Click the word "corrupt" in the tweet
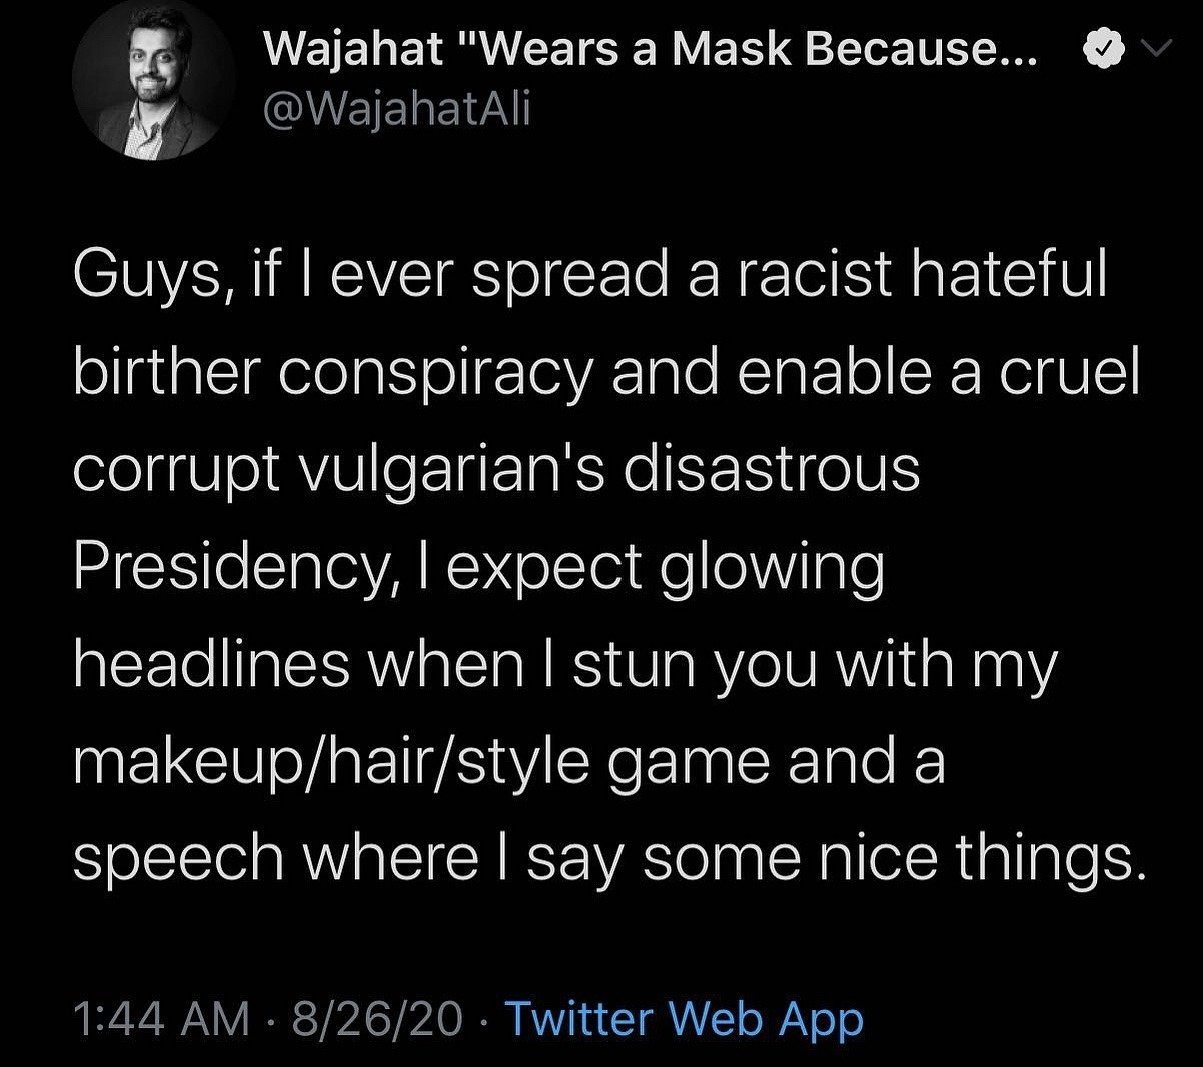 (x=176, y=469)
